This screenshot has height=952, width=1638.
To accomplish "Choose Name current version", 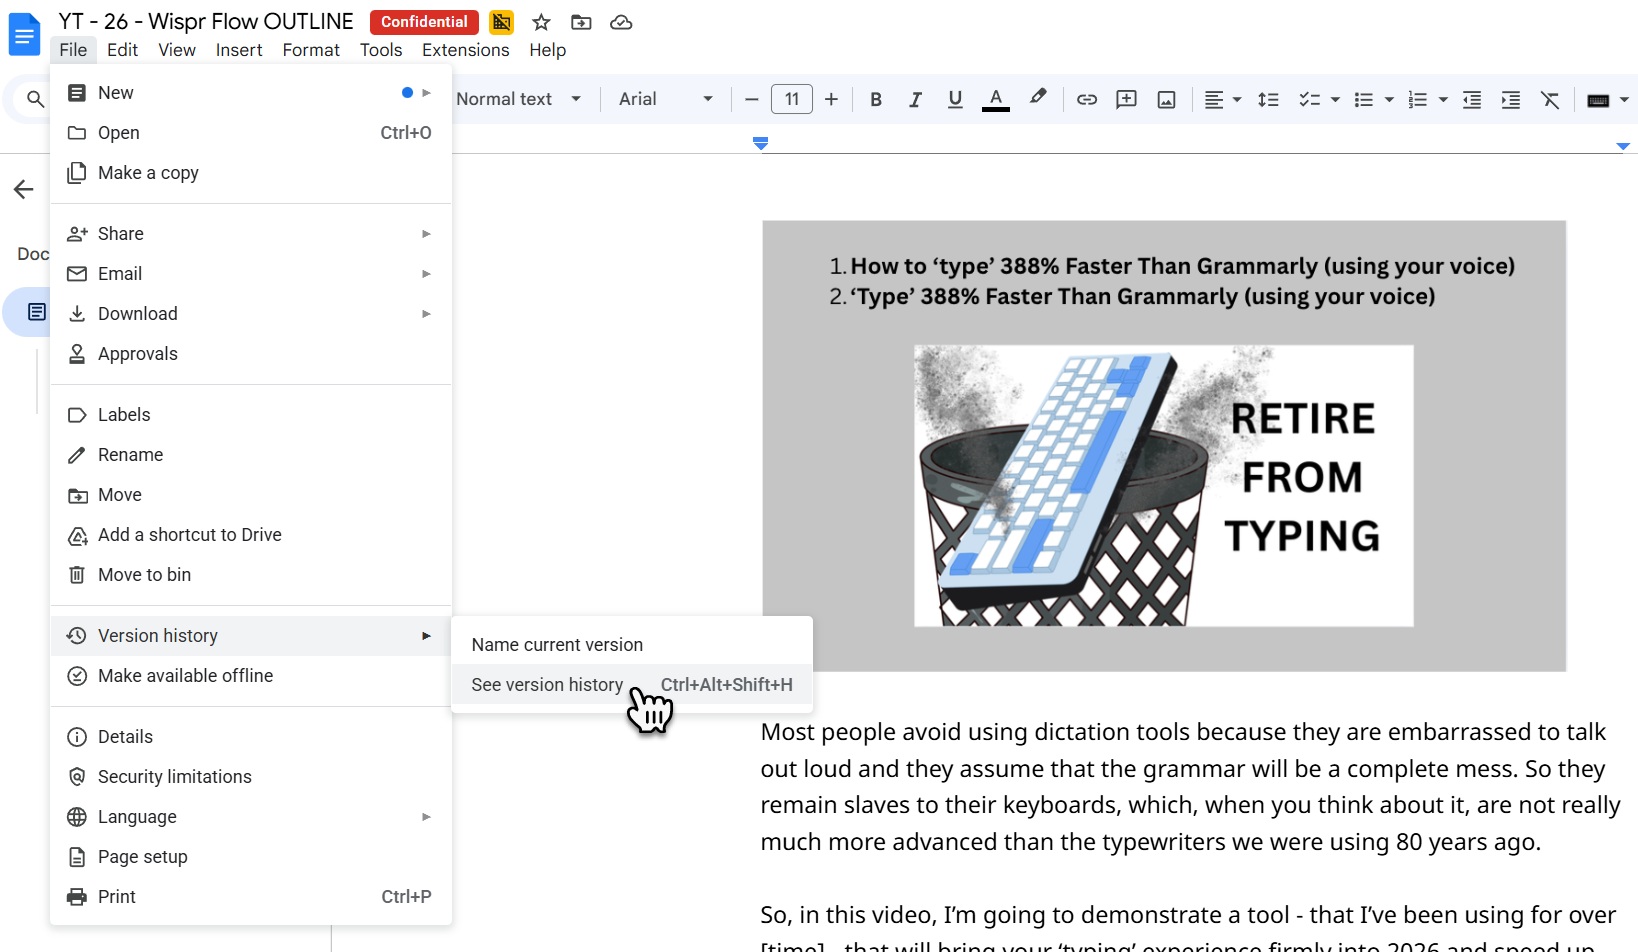I will coord(557,644).
